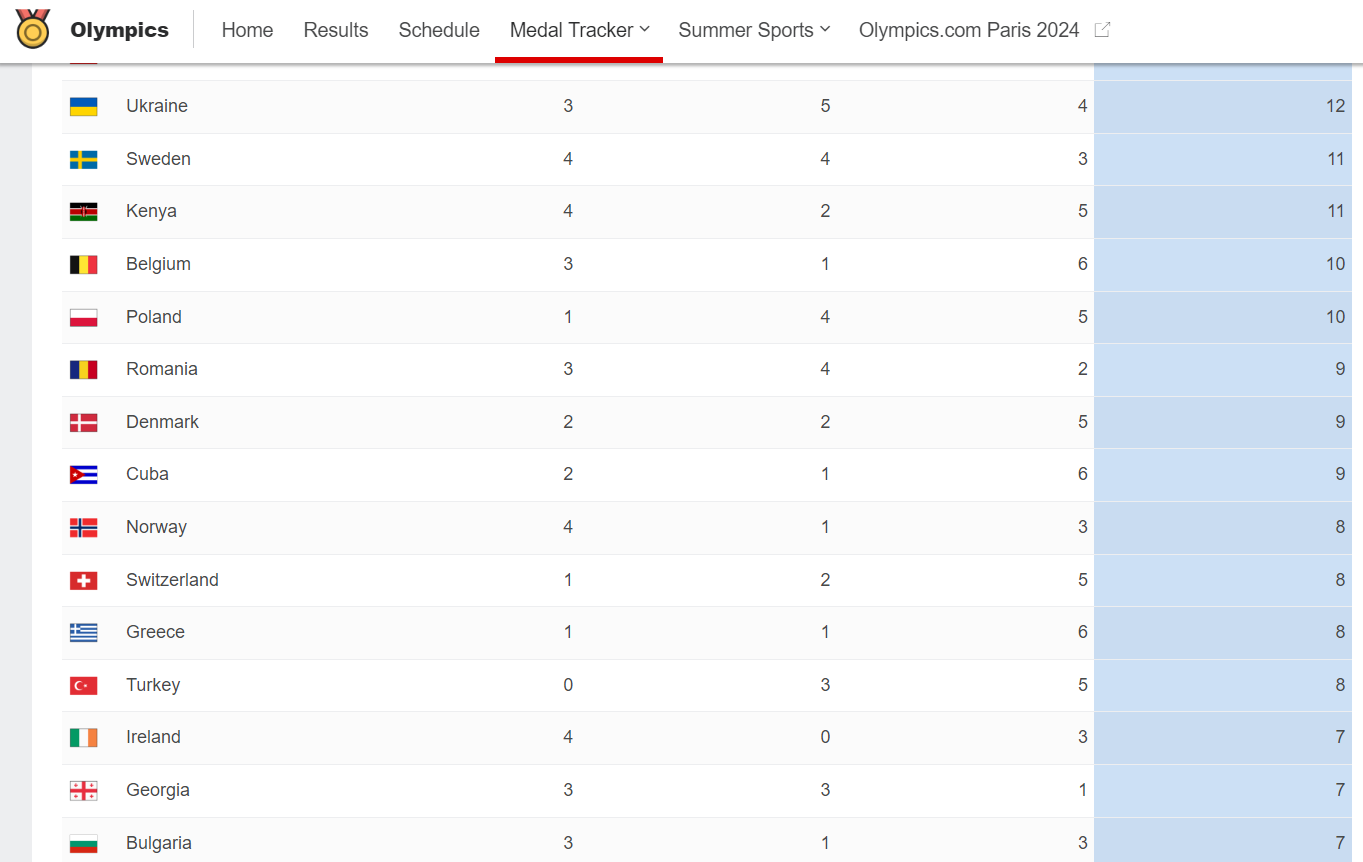
Task: Click Ukraine's silver medal count 5
Action: [x=825, y=106]
